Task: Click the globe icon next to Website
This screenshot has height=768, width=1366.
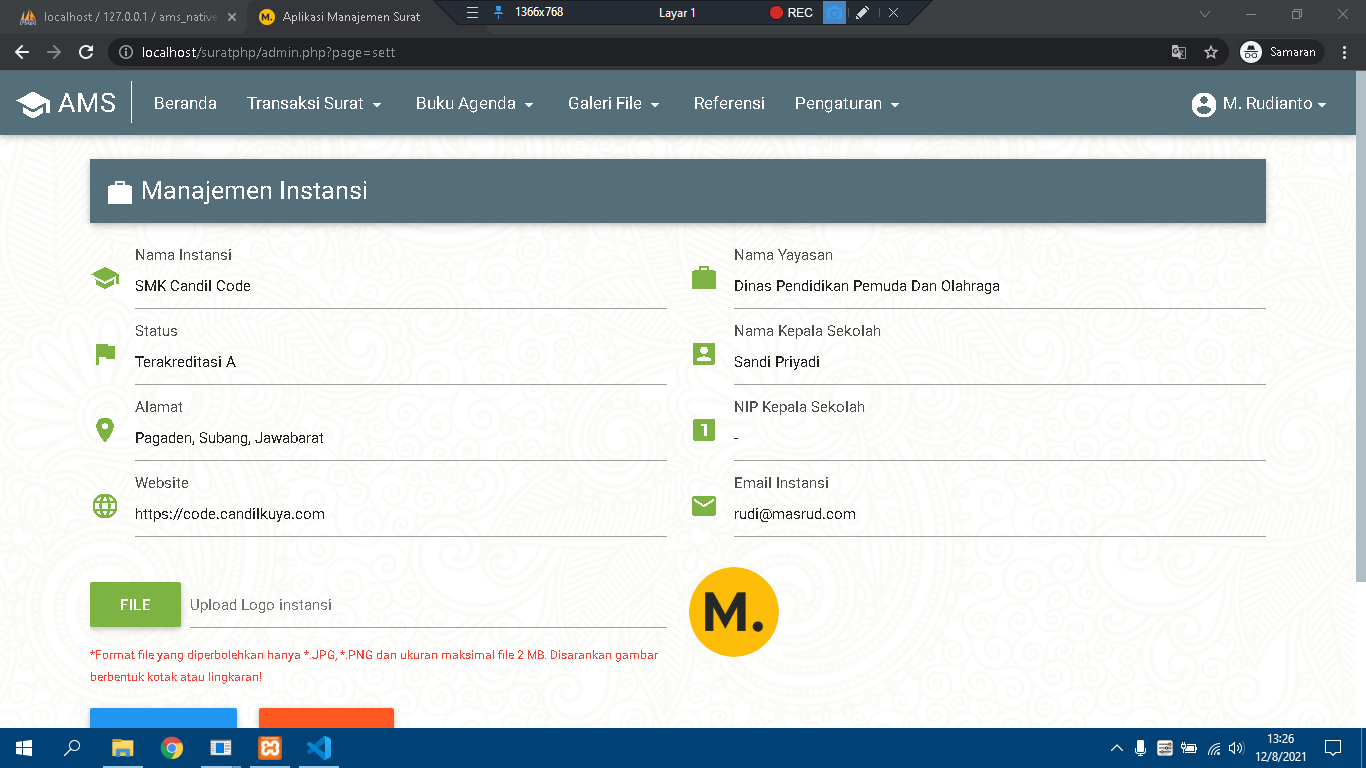Action: click(105, 506)
